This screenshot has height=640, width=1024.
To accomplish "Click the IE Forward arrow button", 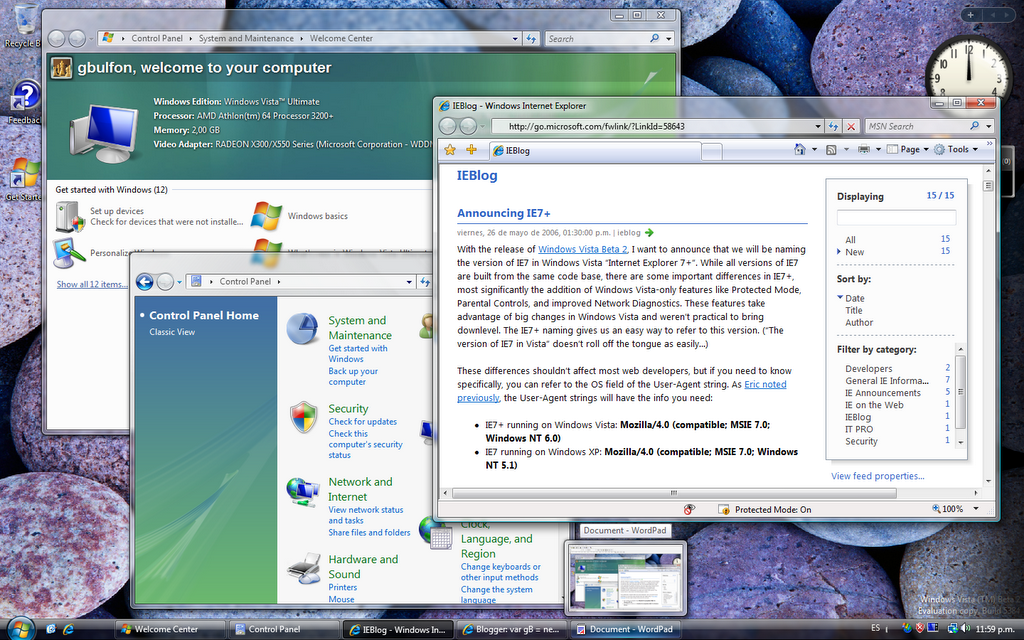I will [x=468, y=126].
